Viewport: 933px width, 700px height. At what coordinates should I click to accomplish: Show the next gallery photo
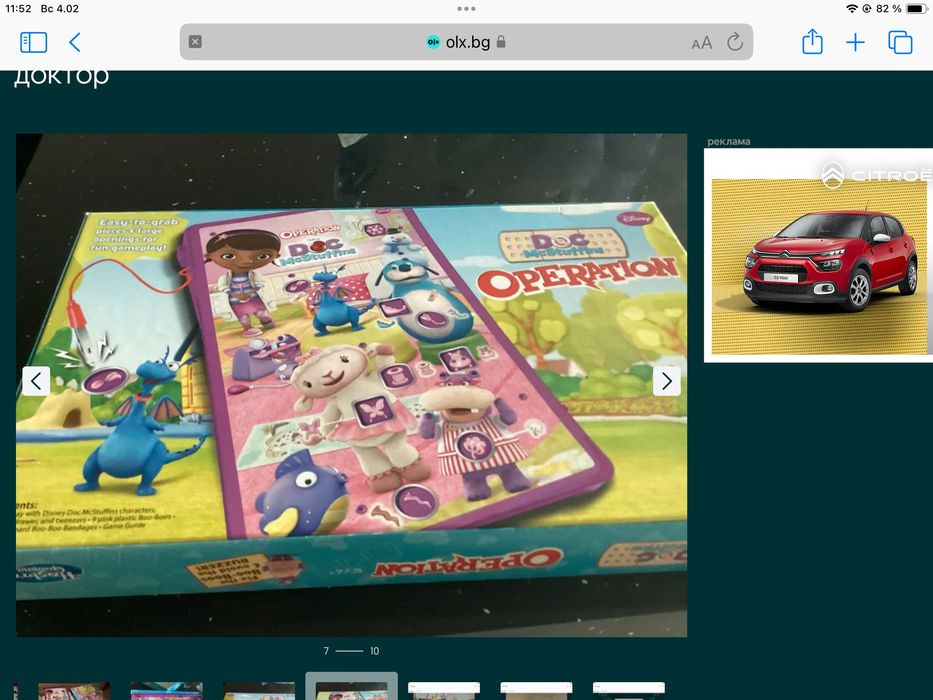[666, 381]
